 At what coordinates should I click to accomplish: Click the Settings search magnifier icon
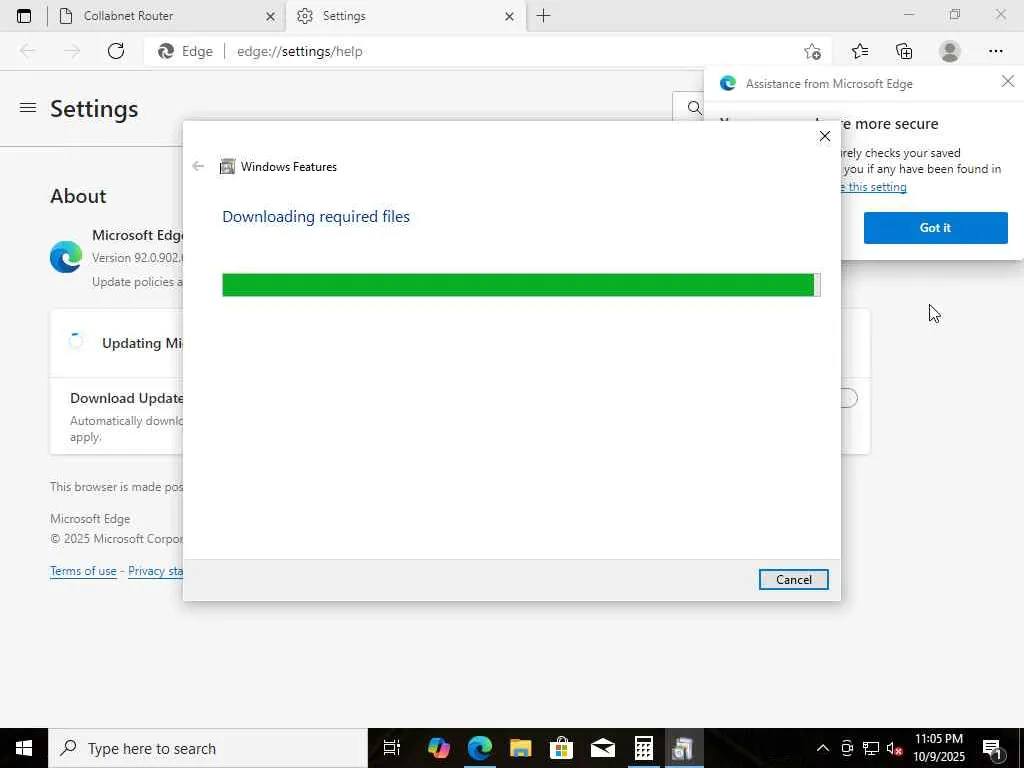694,107
